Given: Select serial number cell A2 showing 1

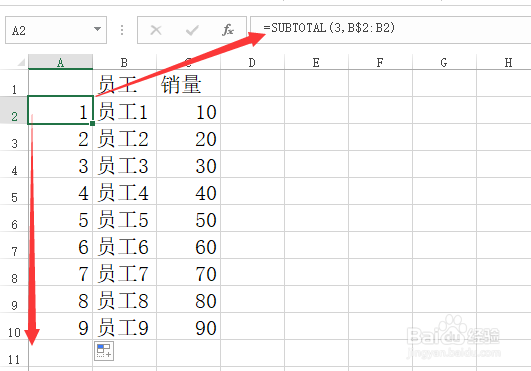Looking at the screenshot, I should pos(60,110).
